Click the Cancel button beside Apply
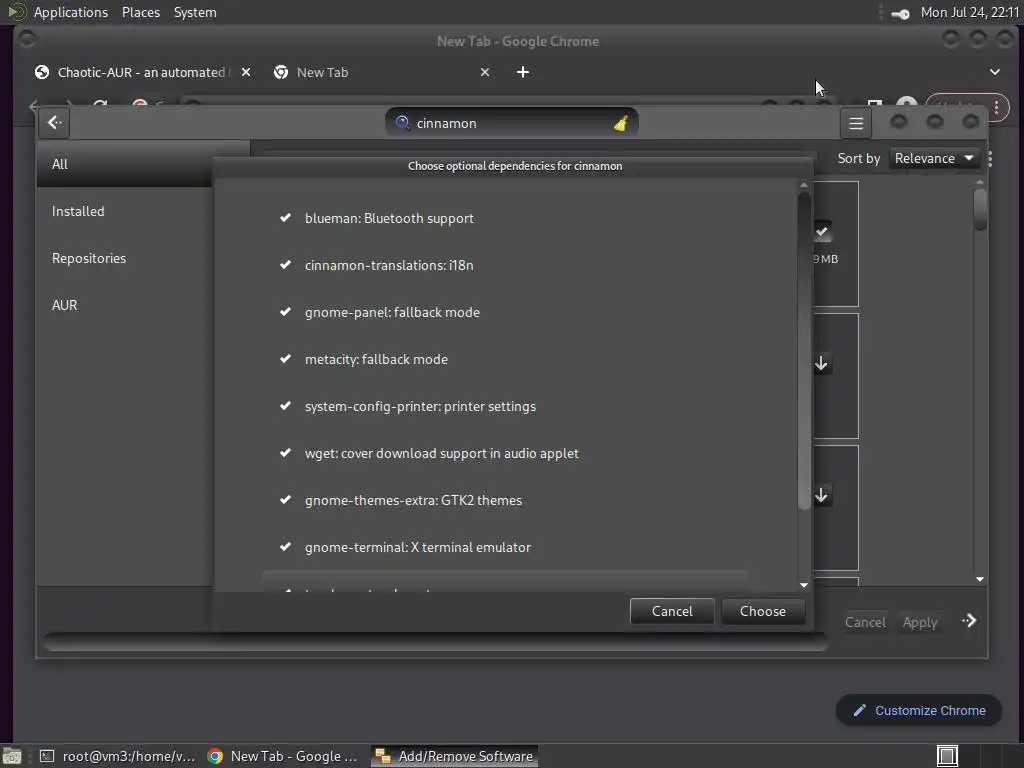This screenshot has height=768, width=1024. coord(865,622)
